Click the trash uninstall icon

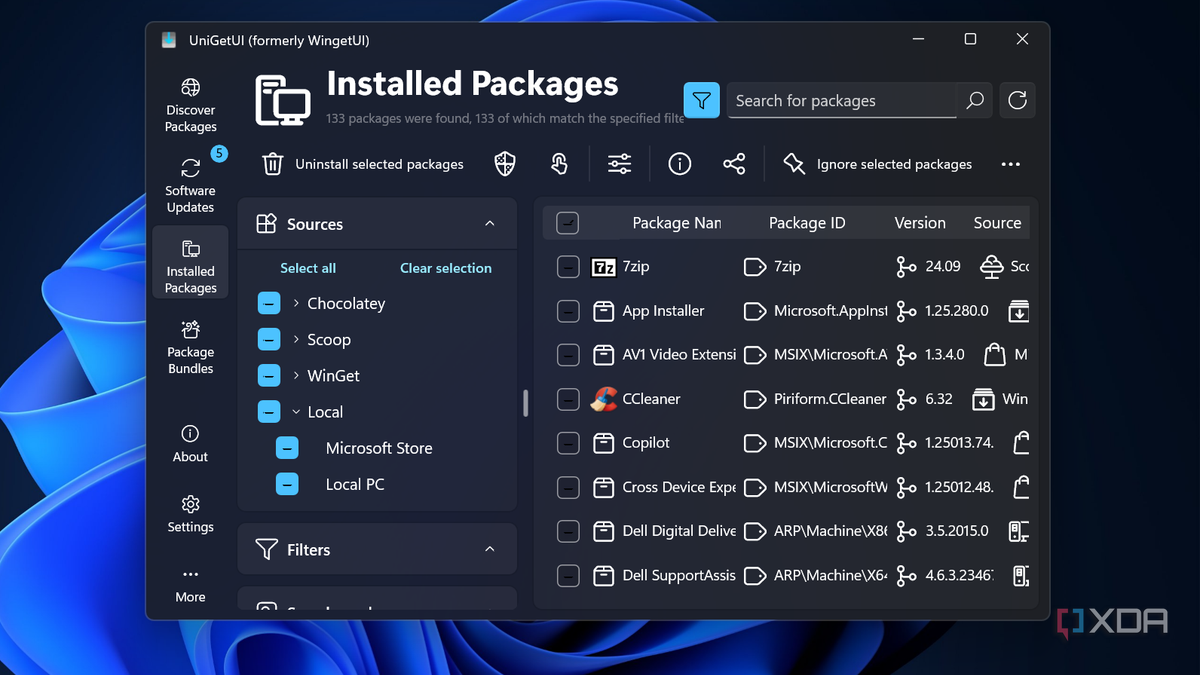coord(272,164)
